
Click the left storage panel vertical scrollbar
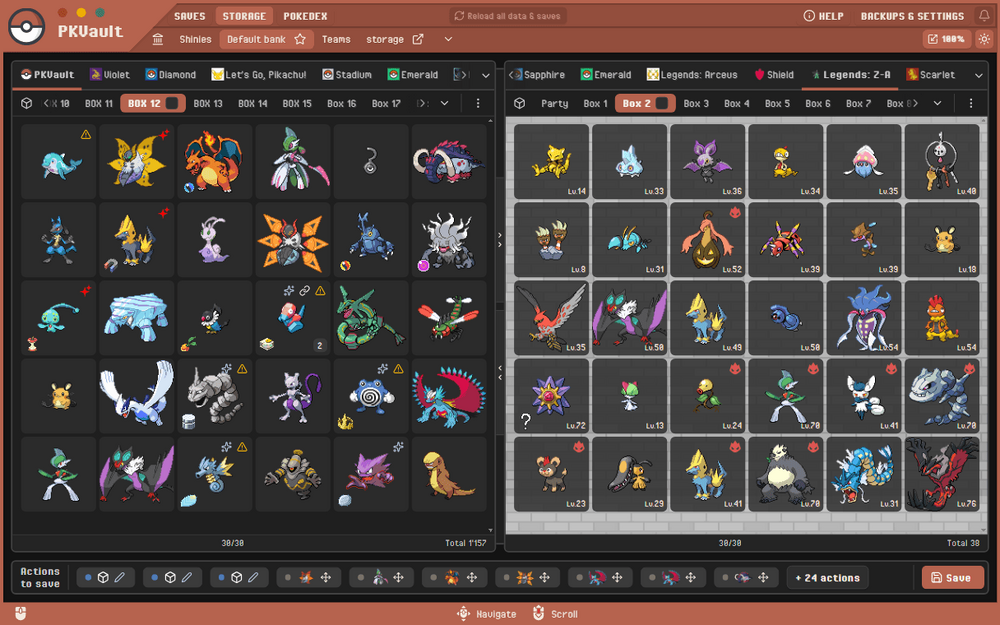point(490,324)
